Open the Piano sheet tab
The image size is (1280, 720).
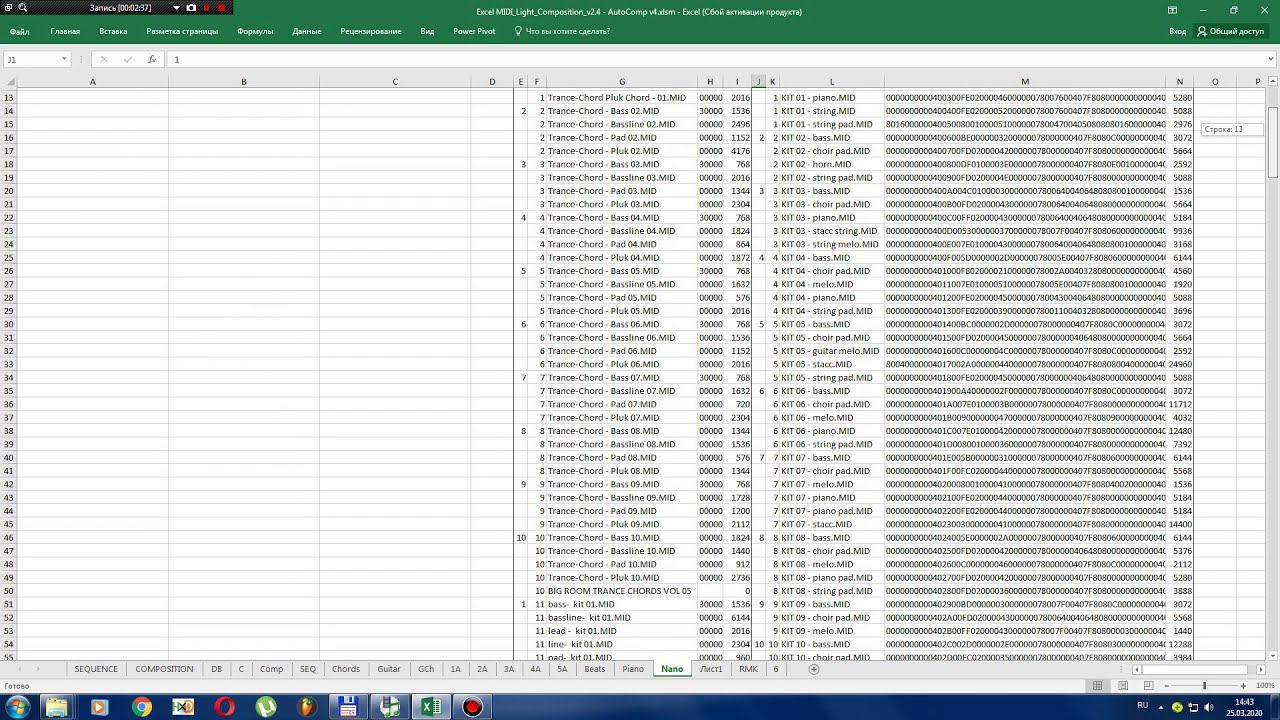pyautogui.click(x=633, y=669)
